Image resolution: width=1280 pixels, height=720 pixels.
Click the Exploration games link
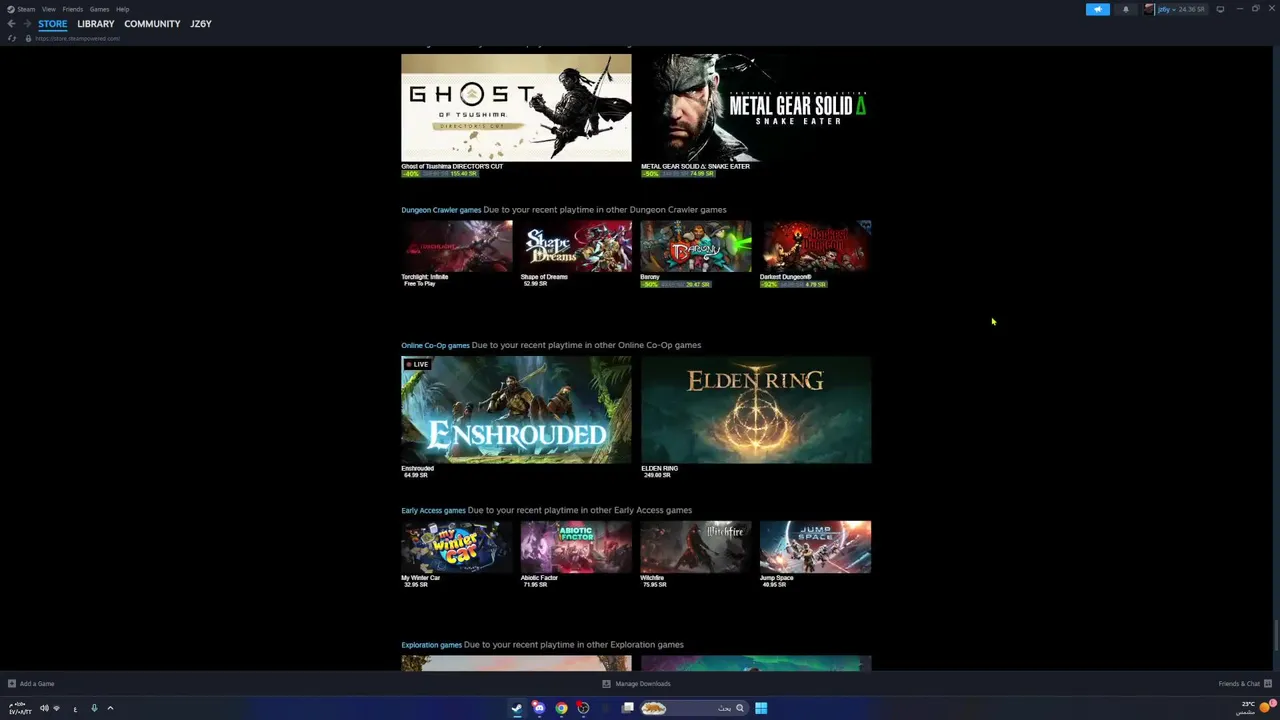click(431, 645)
